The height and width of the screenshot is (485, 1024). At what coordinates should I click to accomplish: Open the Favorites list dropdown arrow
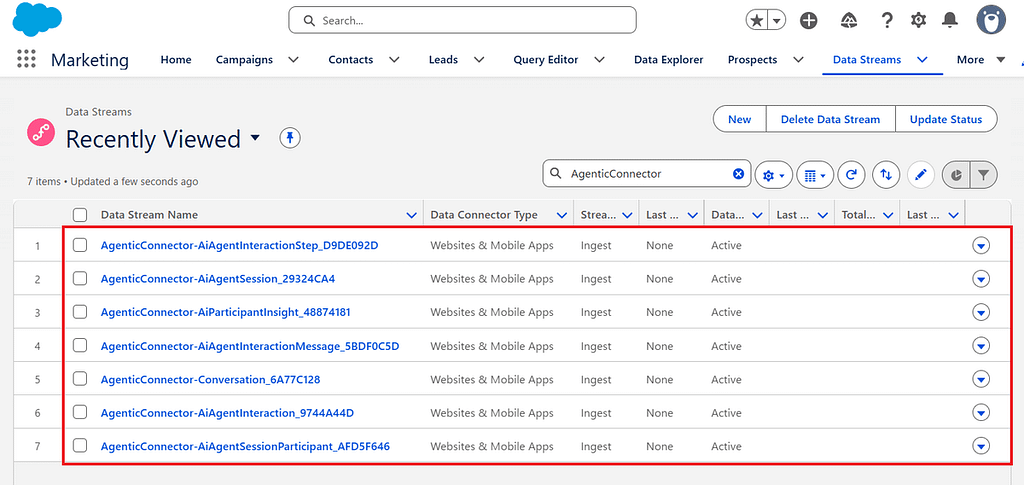[x=776, y=20]
